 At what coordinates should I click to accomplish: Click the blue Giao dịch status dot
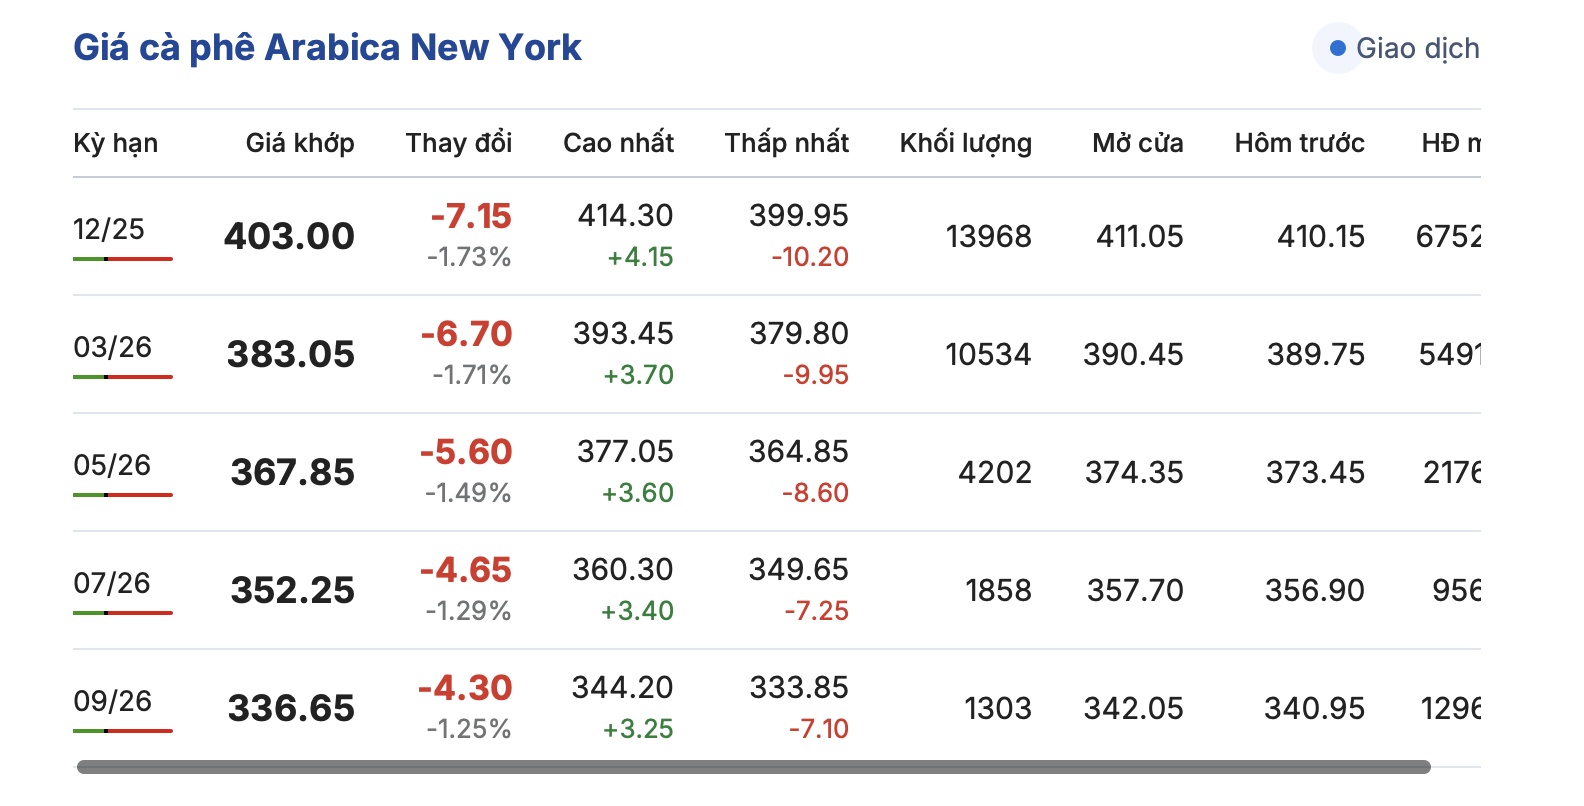(1337, 48)
